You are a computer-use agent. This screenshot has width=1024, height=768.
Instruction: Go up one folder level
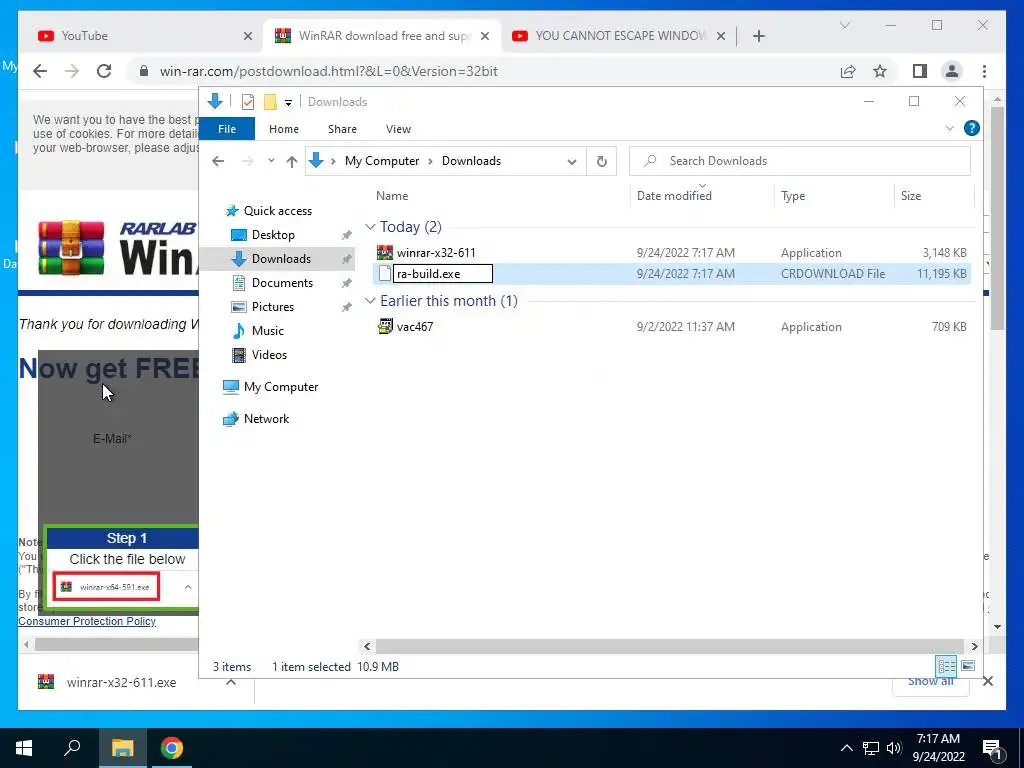292,161
